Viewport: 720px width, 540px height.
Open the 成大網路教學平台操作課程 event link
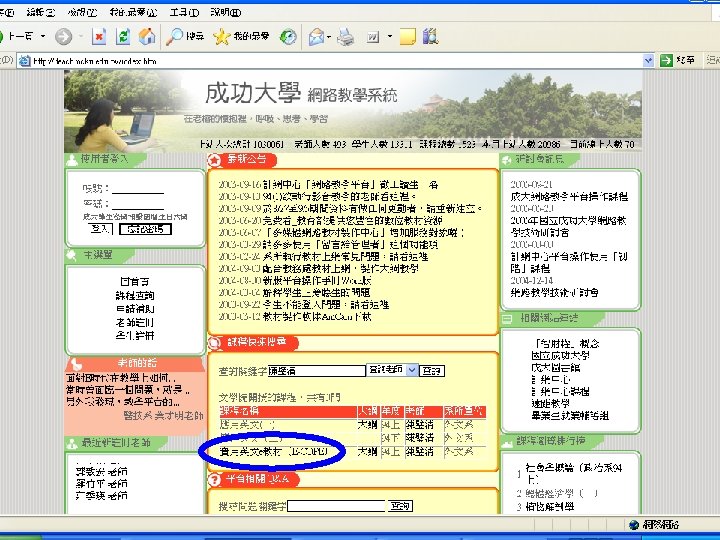(x=569, y=197)
